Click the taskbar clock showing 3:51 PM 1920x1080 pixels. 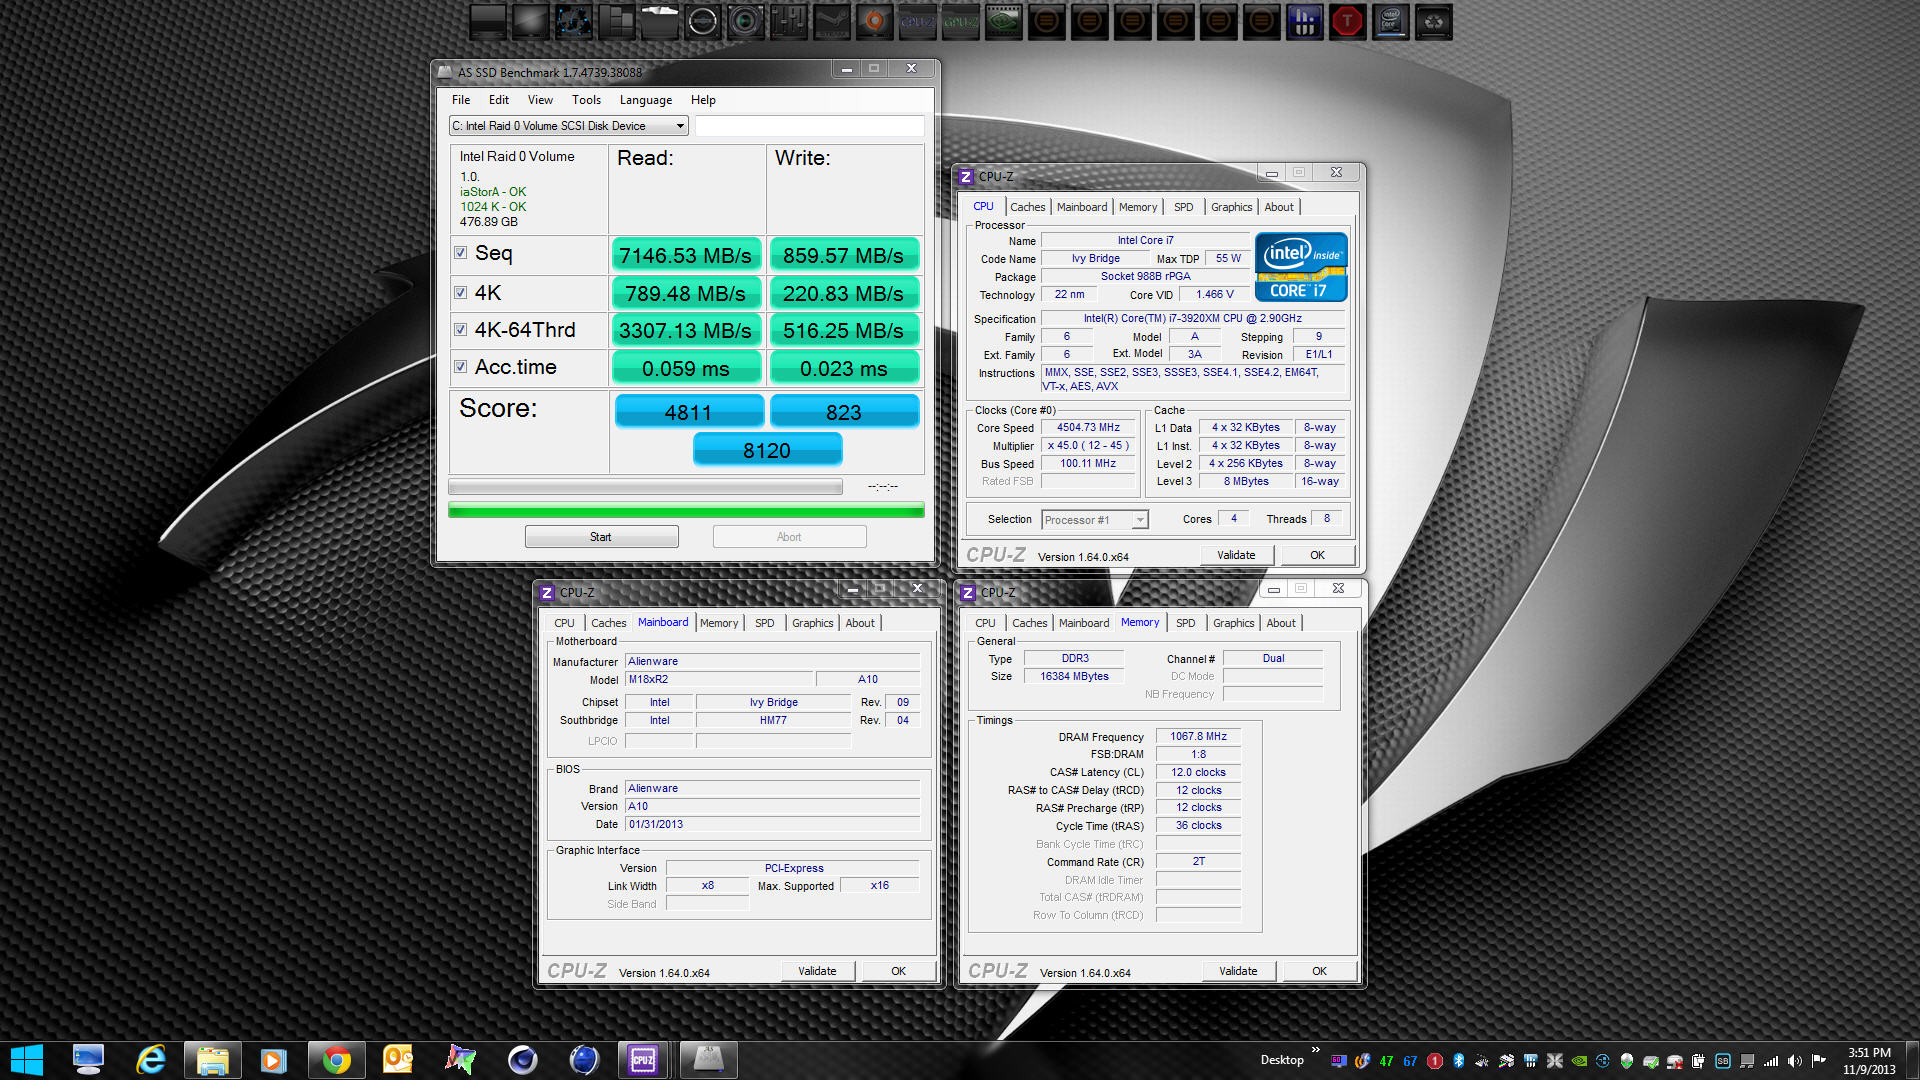1869,1061
